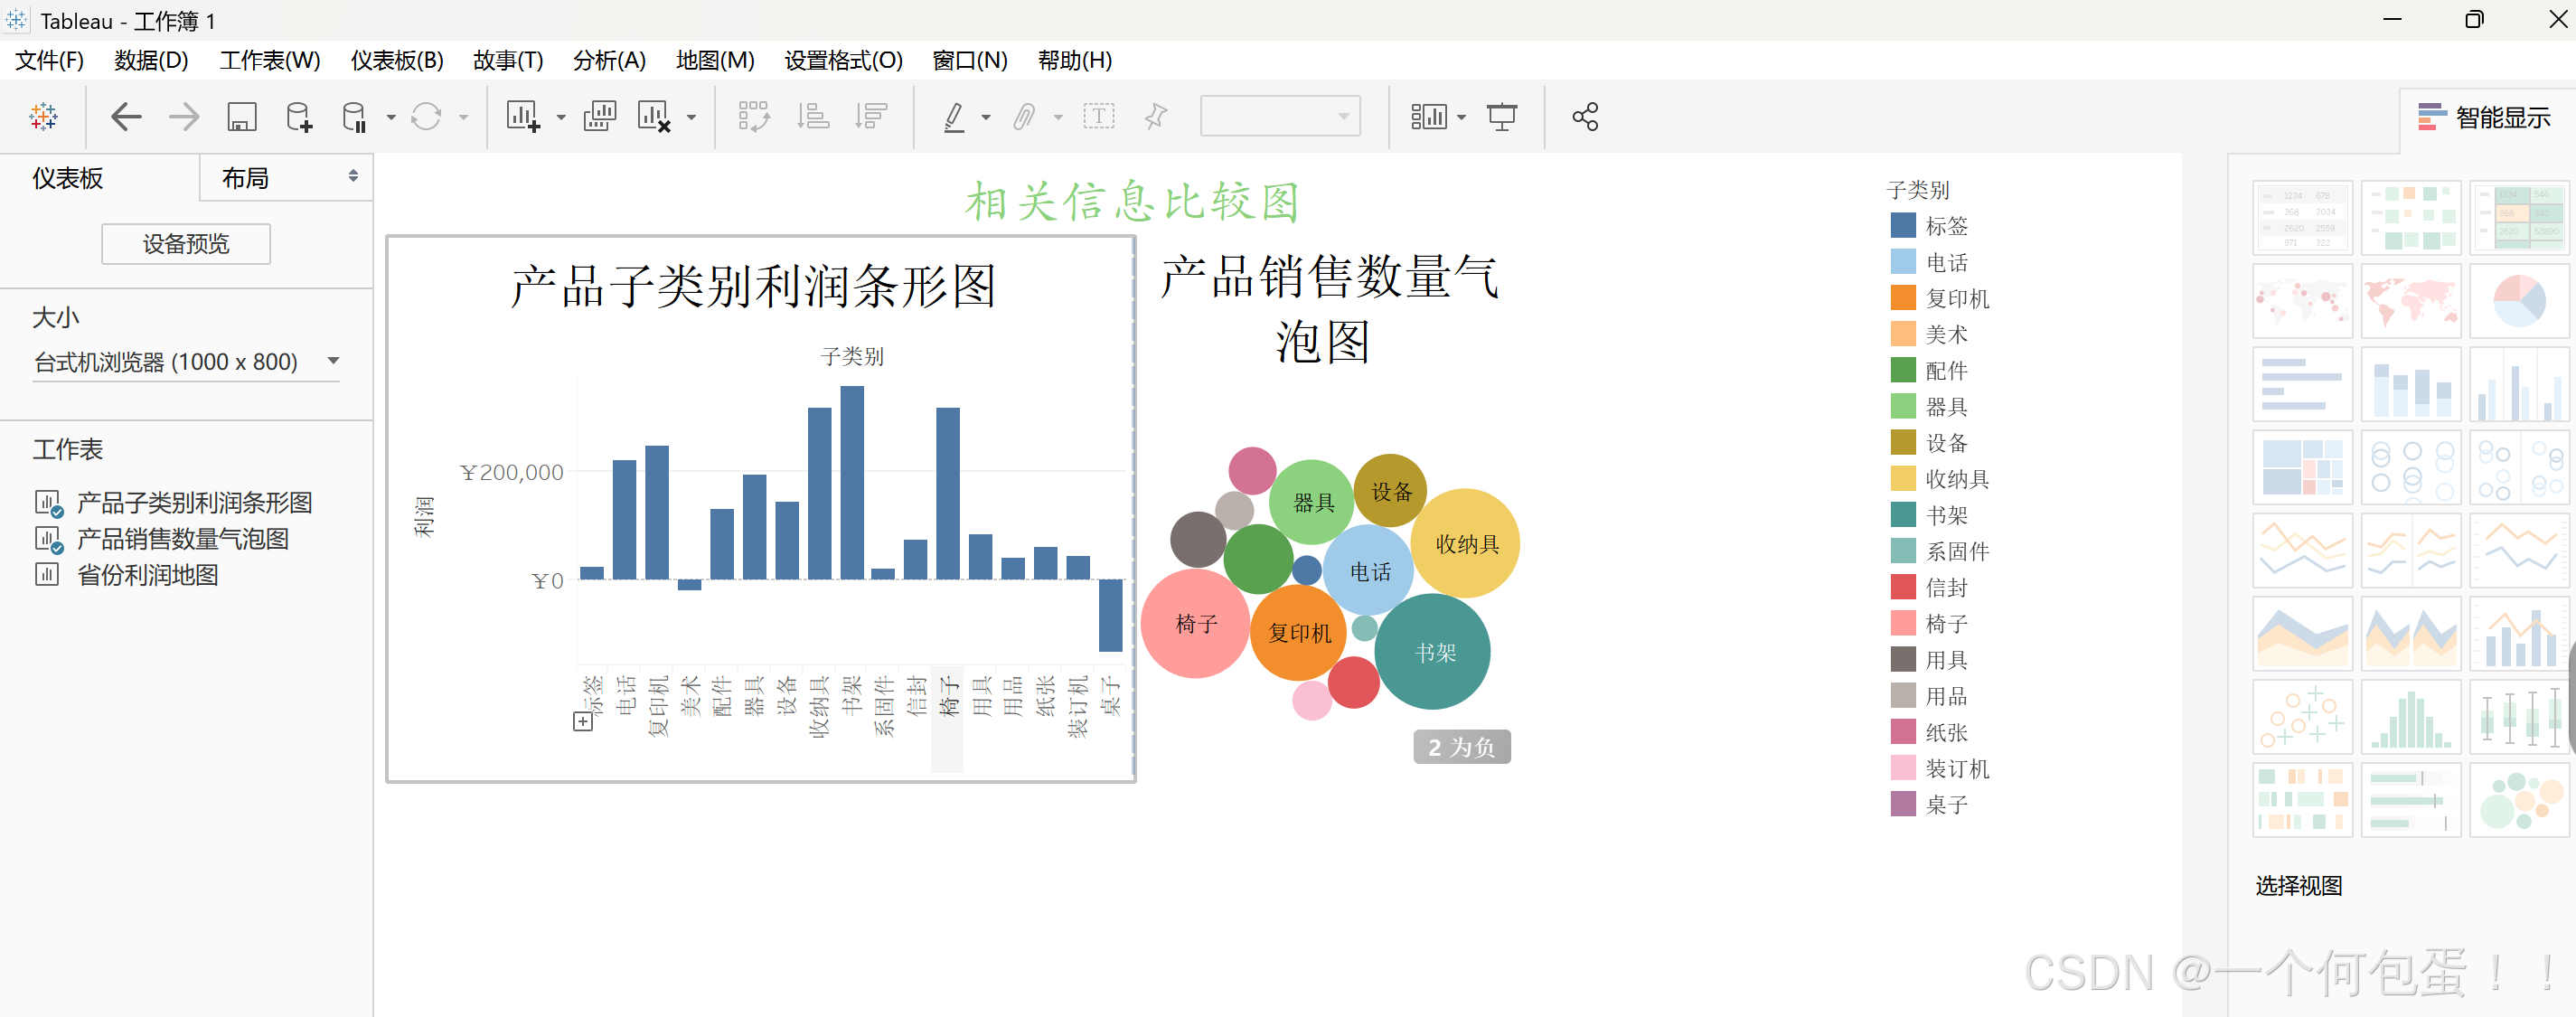Click the undo back arrow
This screenshot has width=2576, height=1017.
126,117
